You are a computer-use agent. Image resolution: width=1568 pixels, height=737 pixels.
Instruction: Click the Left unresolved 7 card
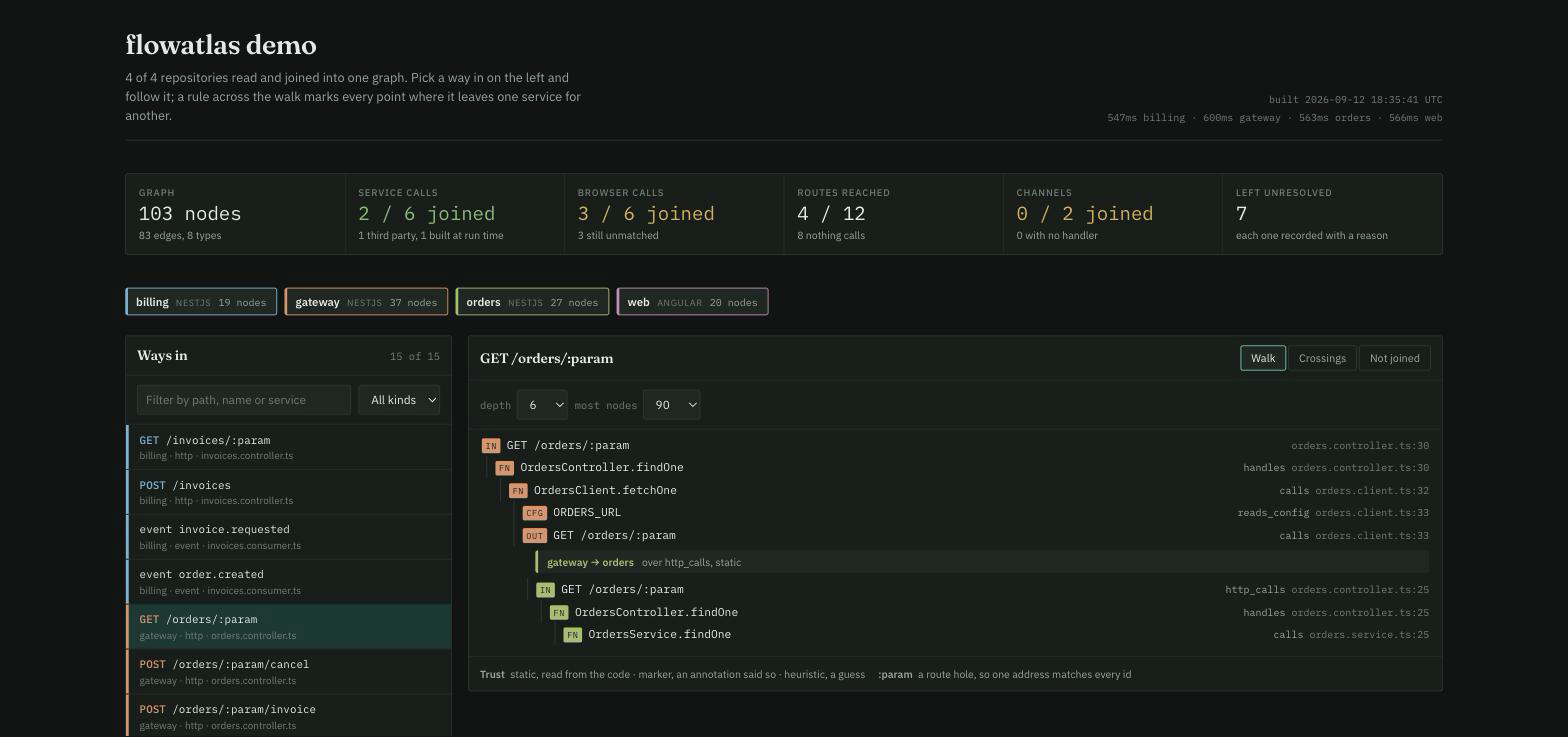coord(1332,214)
